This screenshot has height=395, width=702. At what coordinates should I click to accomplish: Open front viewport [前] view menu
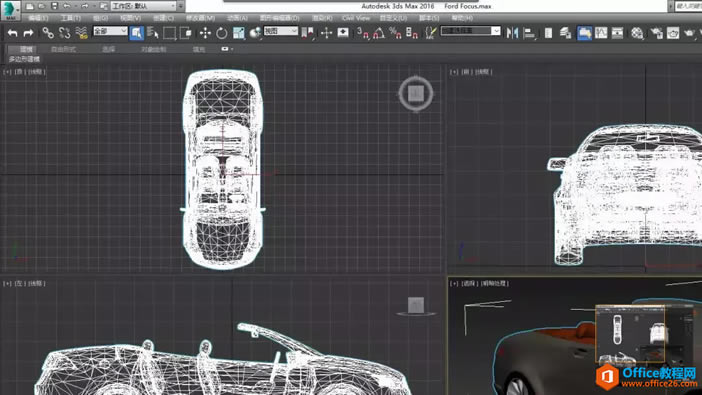pos(466,72)
